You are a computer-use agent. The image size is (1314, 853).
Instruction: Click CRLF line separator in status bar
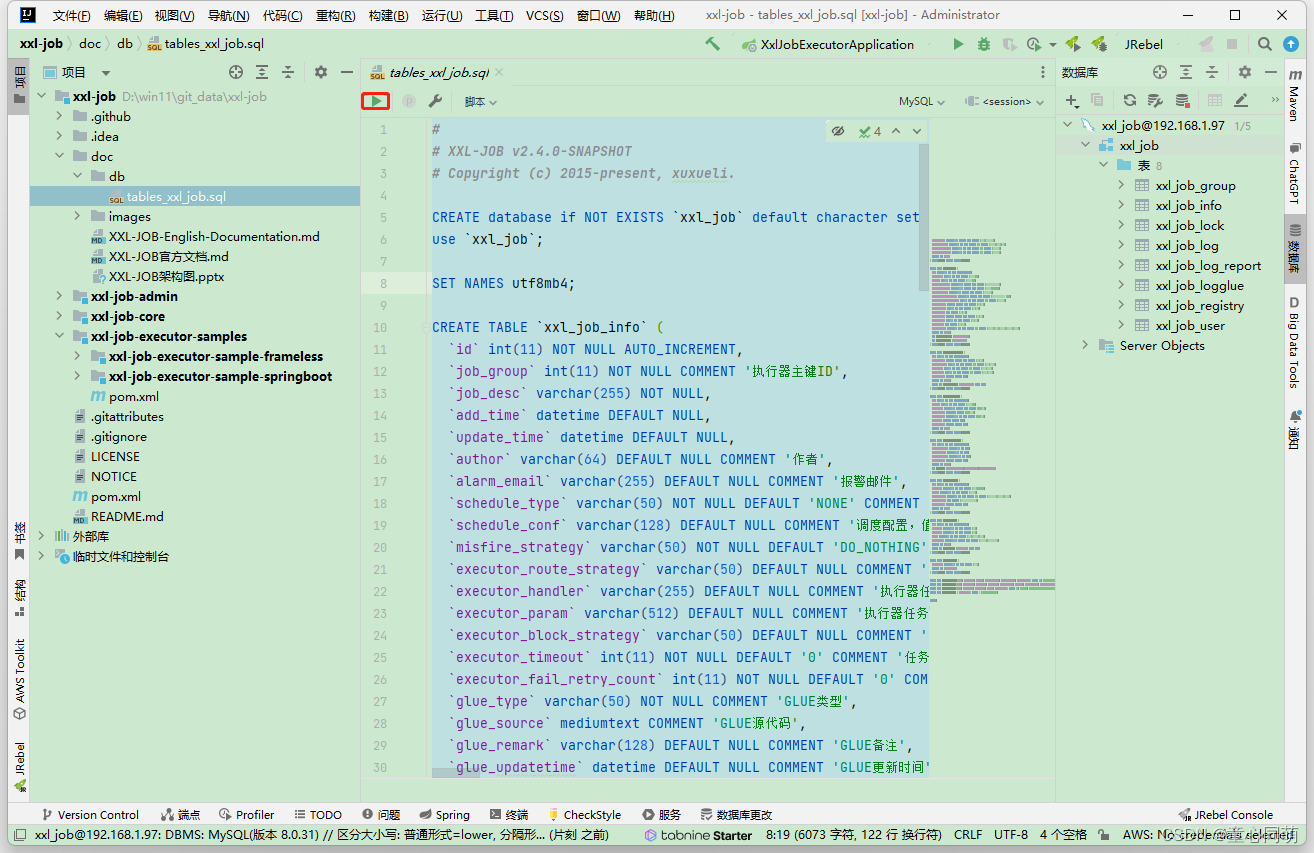tap(968, 834)
